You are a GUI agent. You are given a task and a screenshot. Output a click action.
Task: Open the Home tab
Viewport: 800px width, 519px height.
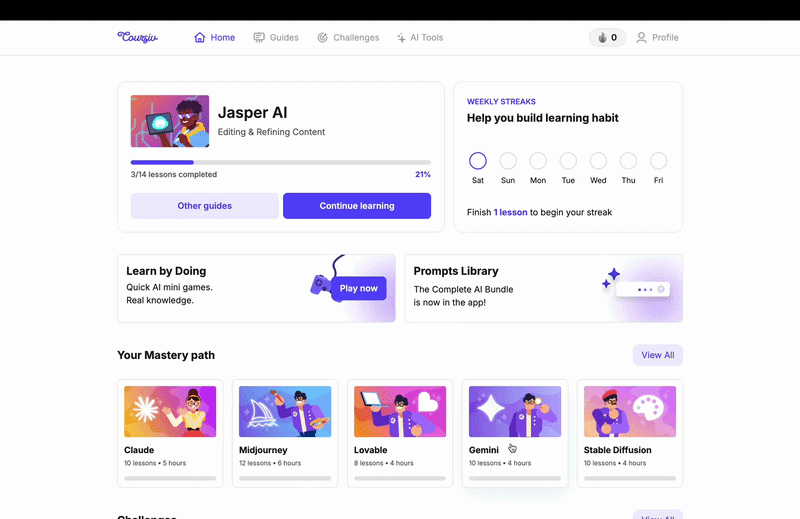point(215,37)
